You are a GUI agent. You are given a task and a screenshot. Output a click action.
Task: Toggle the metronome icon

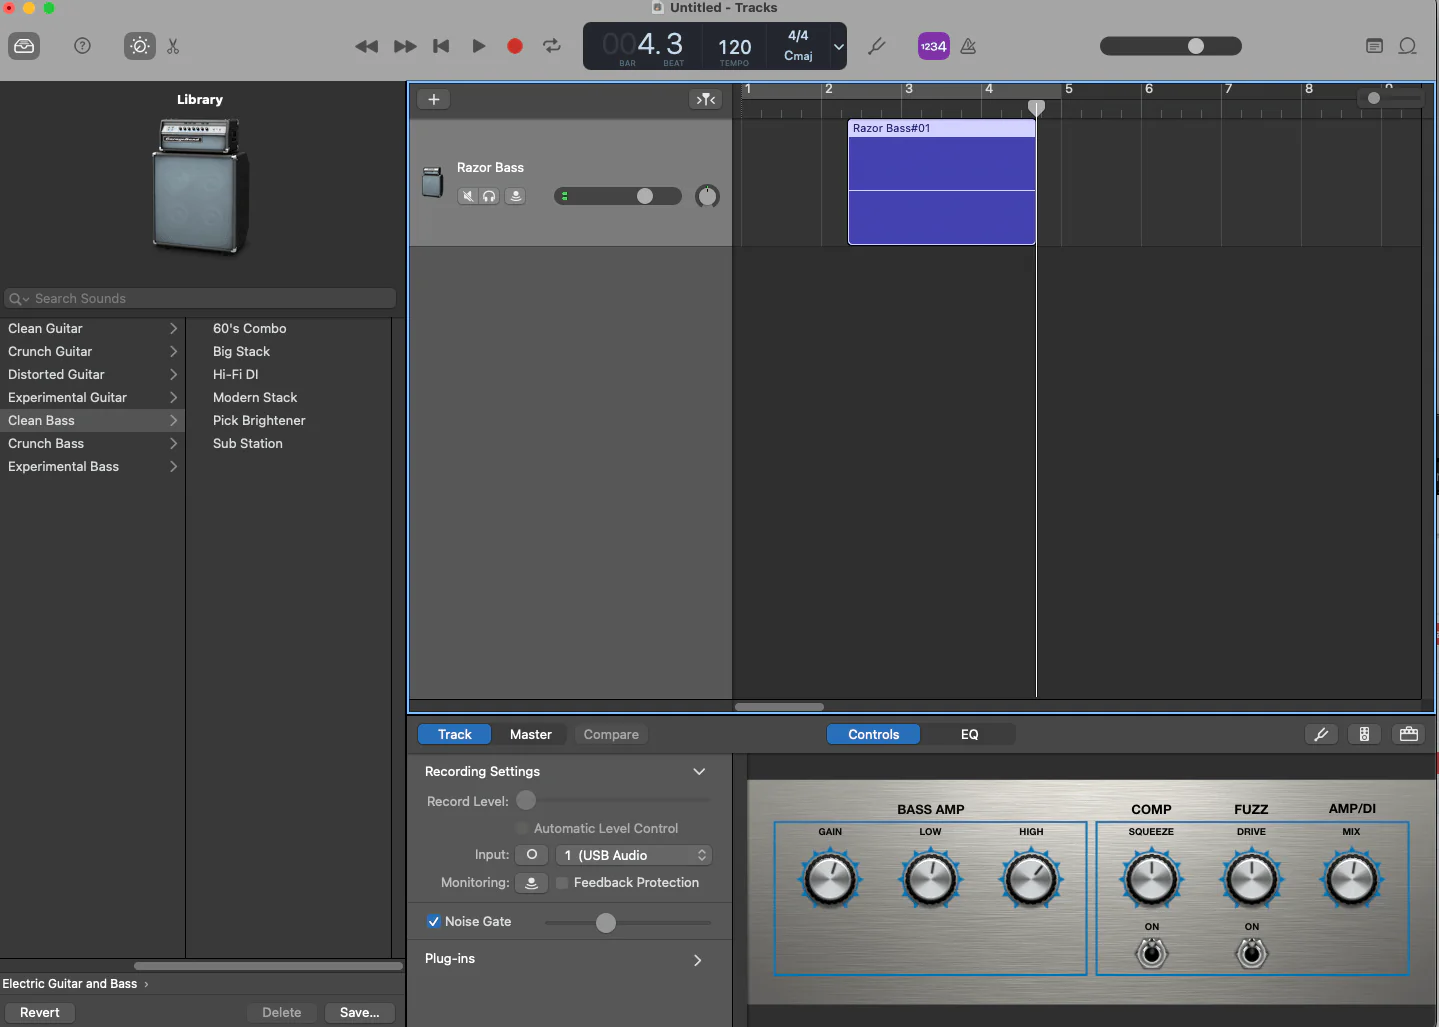pyautogui.click(x=968, y=46)
